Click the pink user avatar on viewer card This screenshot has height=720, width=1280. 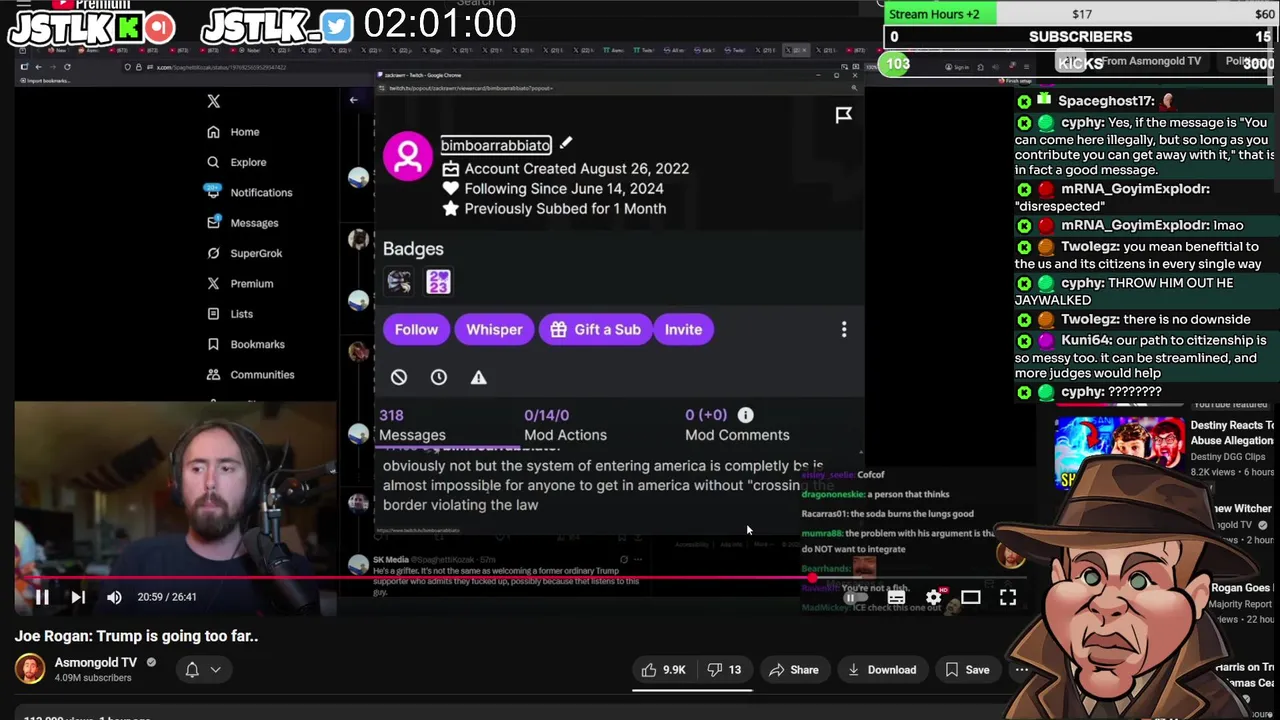point(408,158)
